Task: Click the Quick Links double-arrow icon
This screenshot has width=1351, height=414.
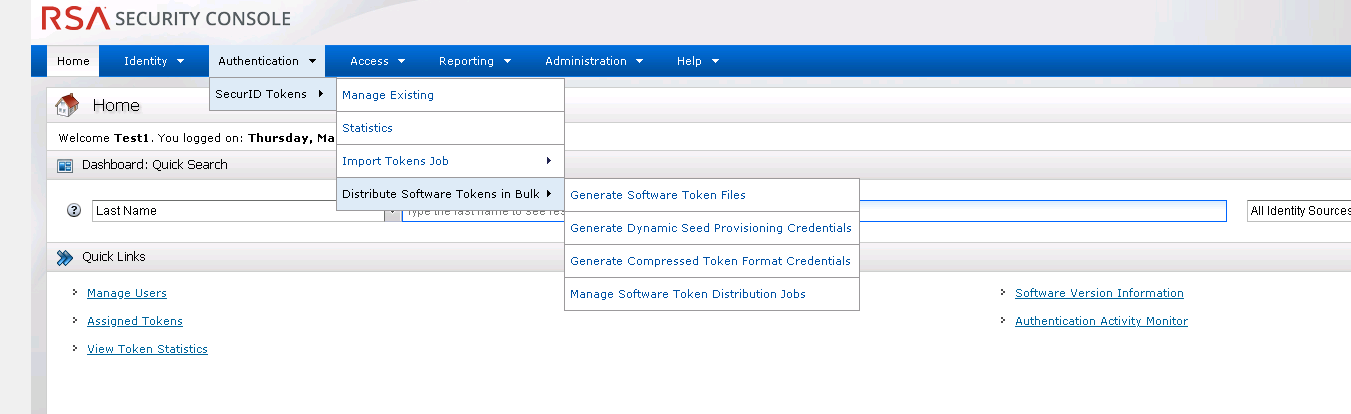Action: (x=65, y=257)
